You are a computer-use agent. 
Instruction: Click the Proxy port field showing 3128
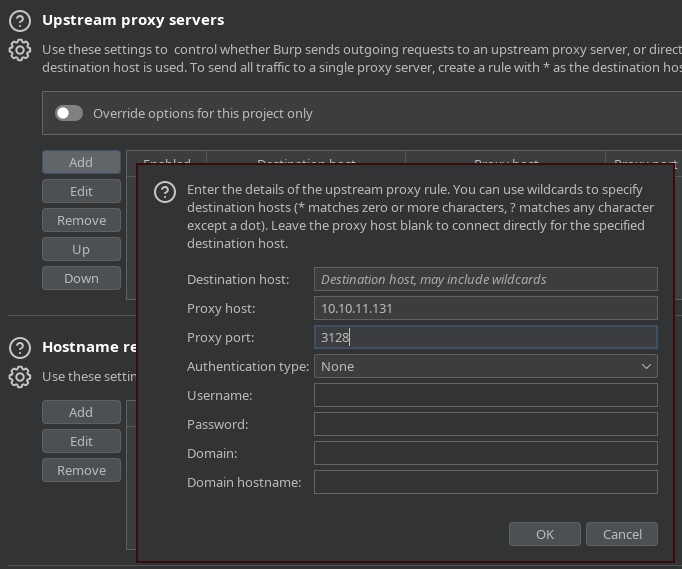click(485, 337)
